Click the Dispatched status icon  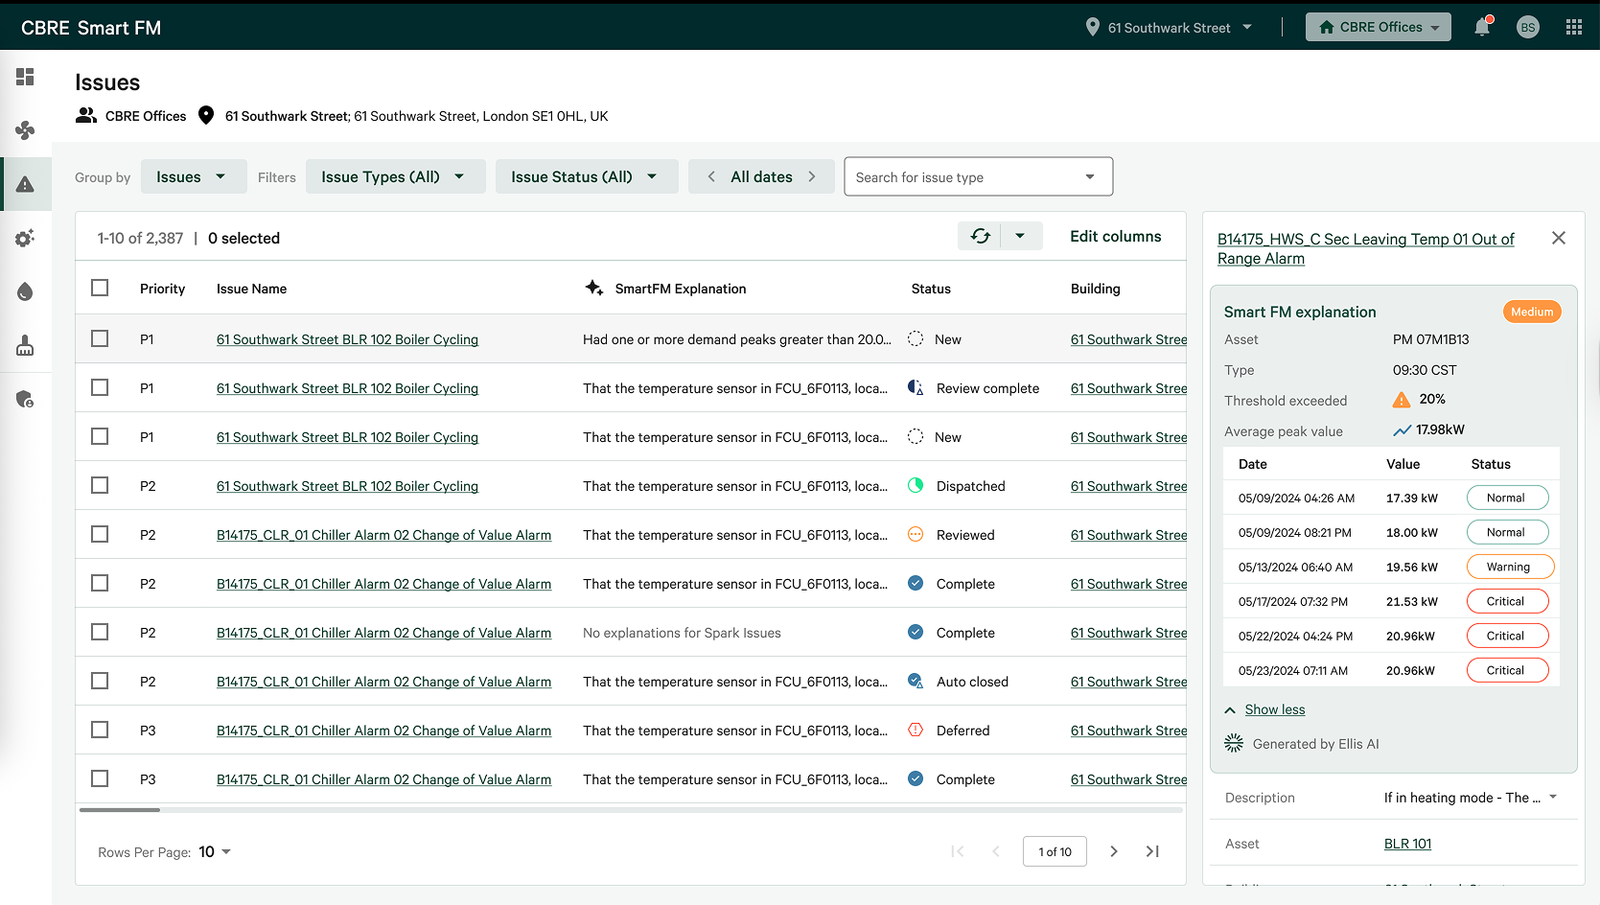[x=915, y=486]
